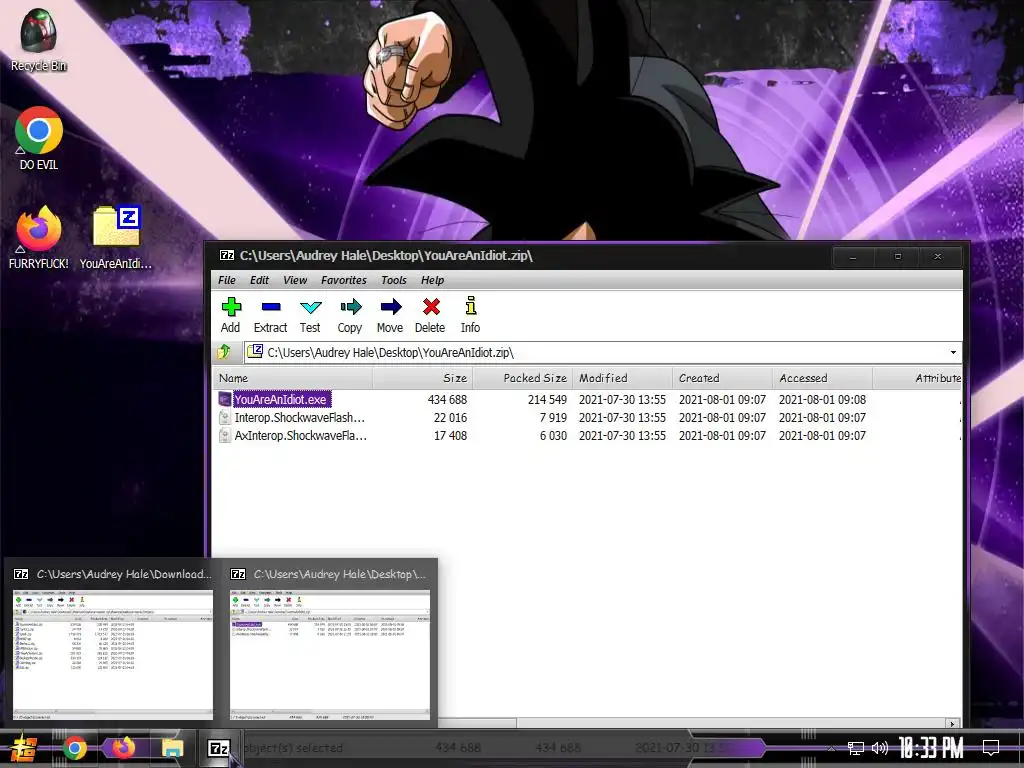
Task: Click size value 434 688
Action: (x=447, y=400)
